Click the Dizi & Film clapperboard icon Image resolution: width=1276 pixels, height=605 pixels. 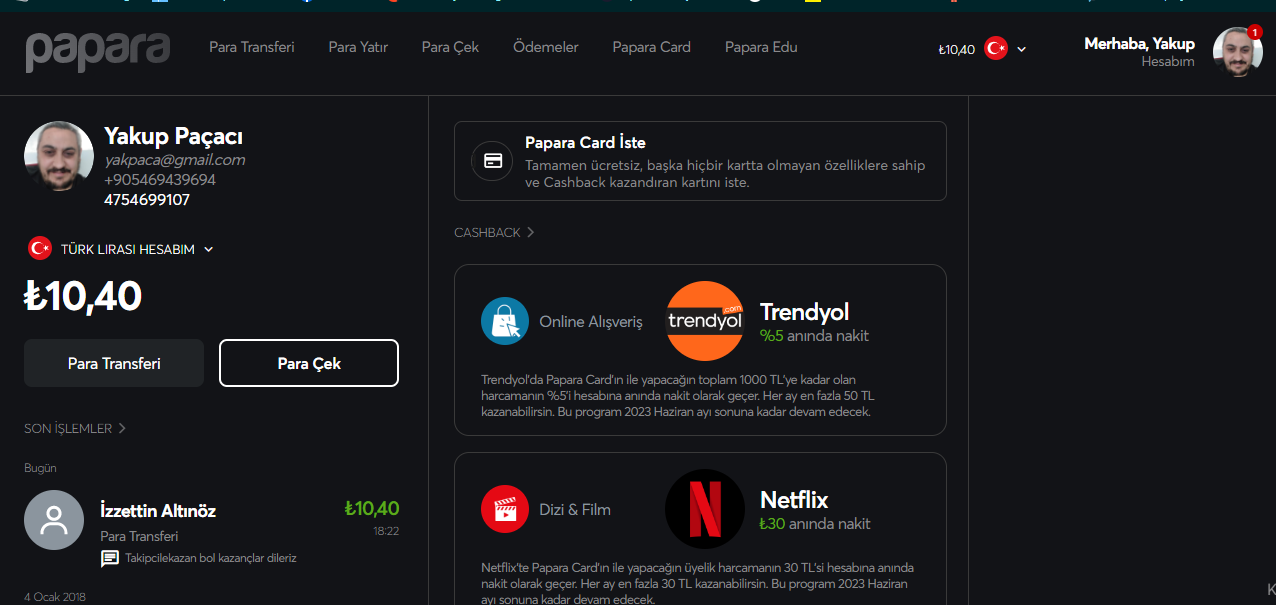click(505, 509)
